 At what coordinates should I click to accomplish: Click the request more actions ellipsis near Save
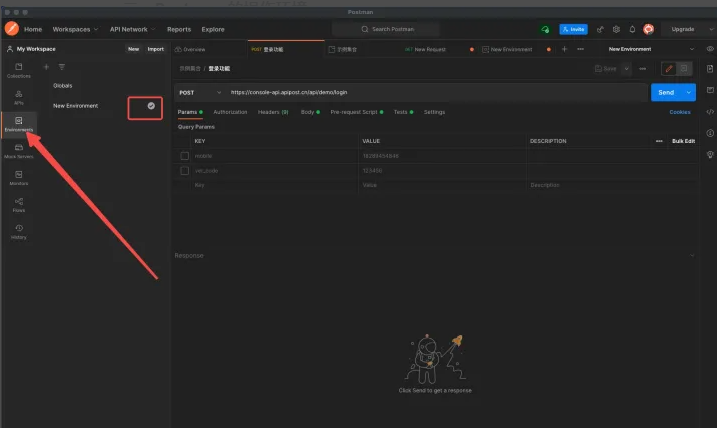(642, 69)
